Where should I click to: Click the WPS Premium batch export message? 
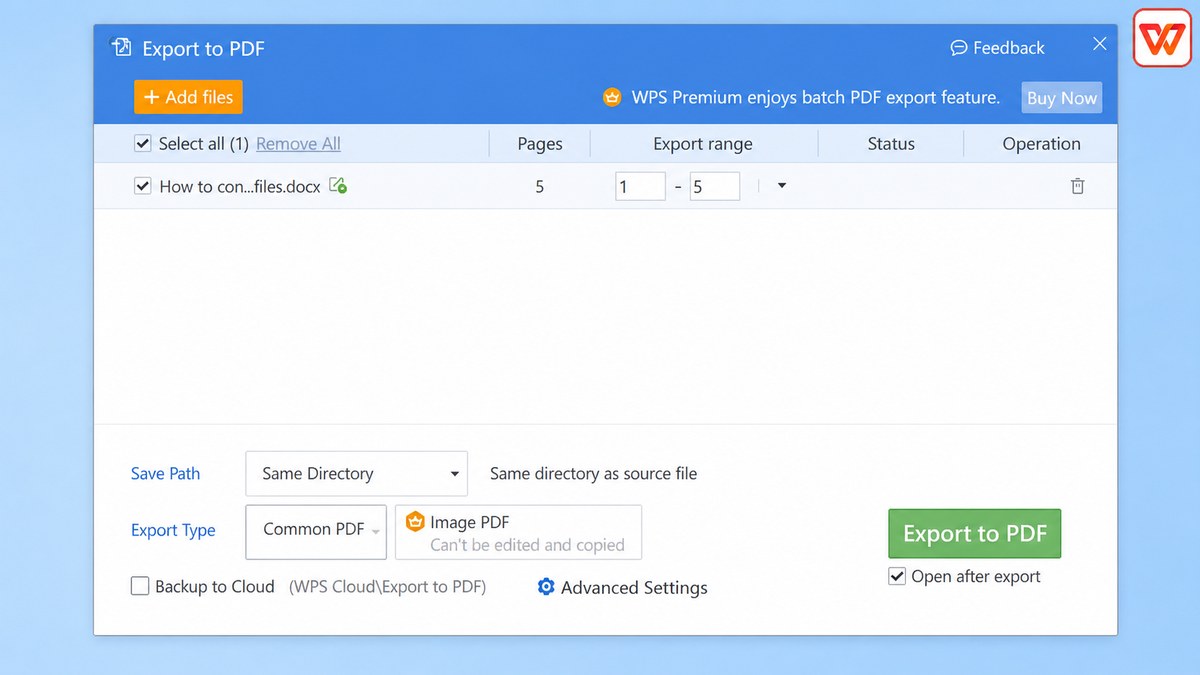tap(815, 97)
